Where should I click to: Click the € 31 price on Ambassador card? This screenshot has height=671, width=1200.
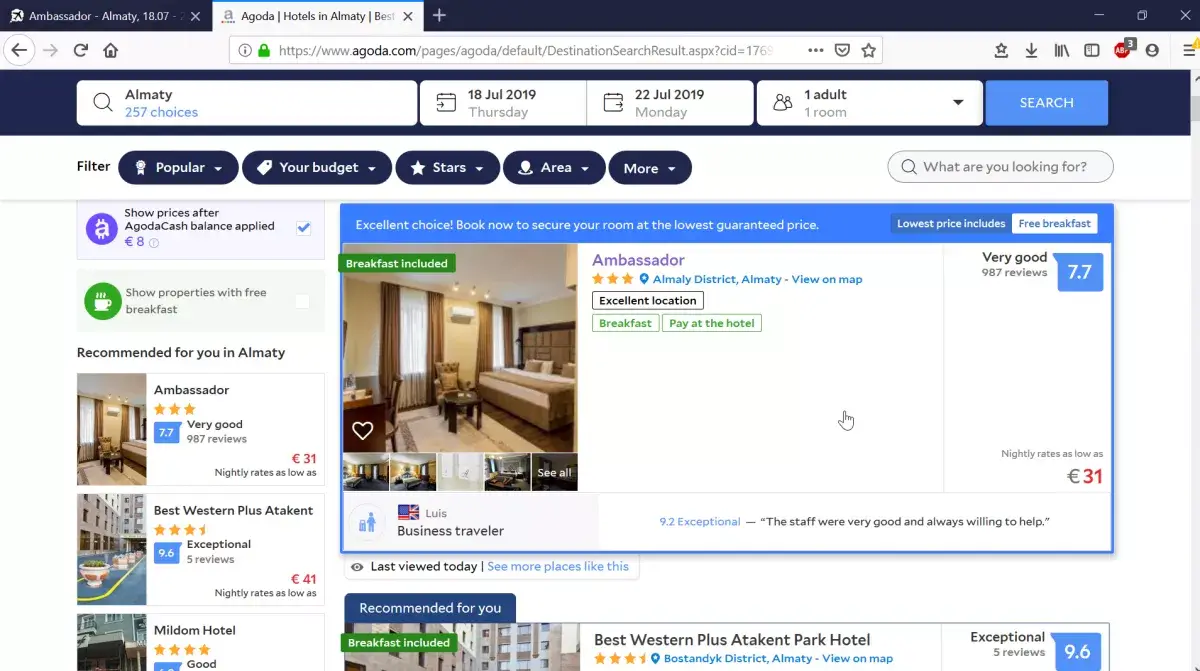[1085, 477]
